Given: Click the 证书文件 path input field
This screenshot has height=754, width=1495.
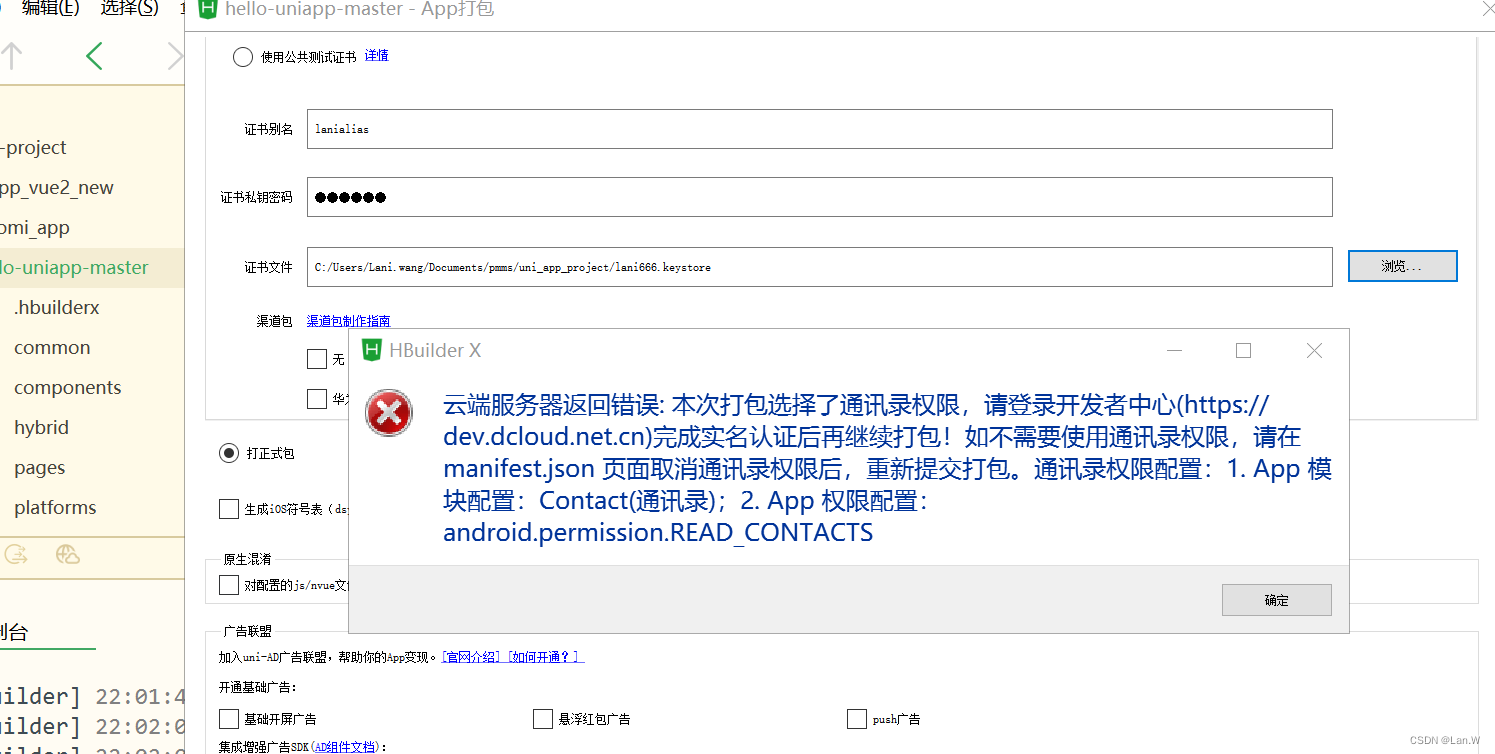Looking at the screenshot, I should coord(820,267).
